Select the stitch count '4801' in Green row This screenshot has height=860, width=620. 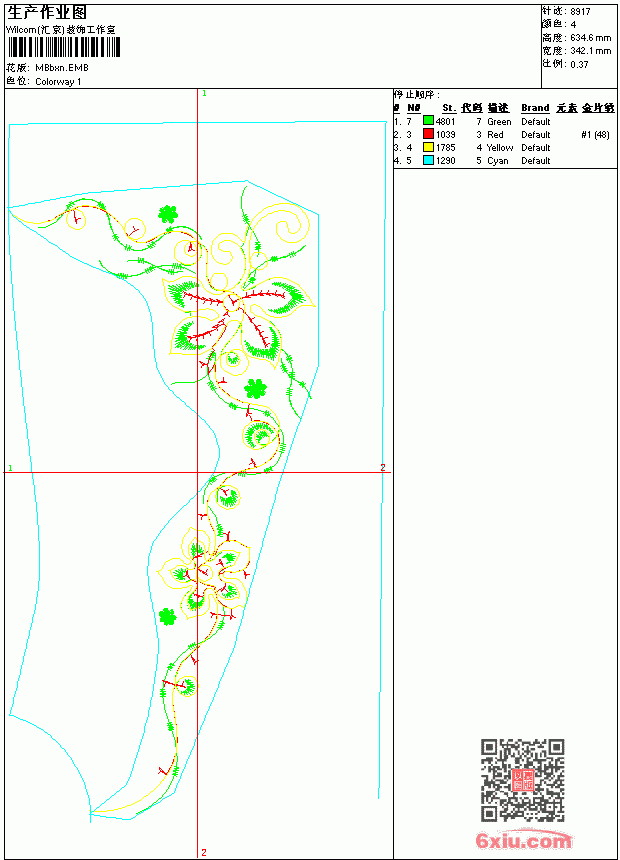click(446, 121)
